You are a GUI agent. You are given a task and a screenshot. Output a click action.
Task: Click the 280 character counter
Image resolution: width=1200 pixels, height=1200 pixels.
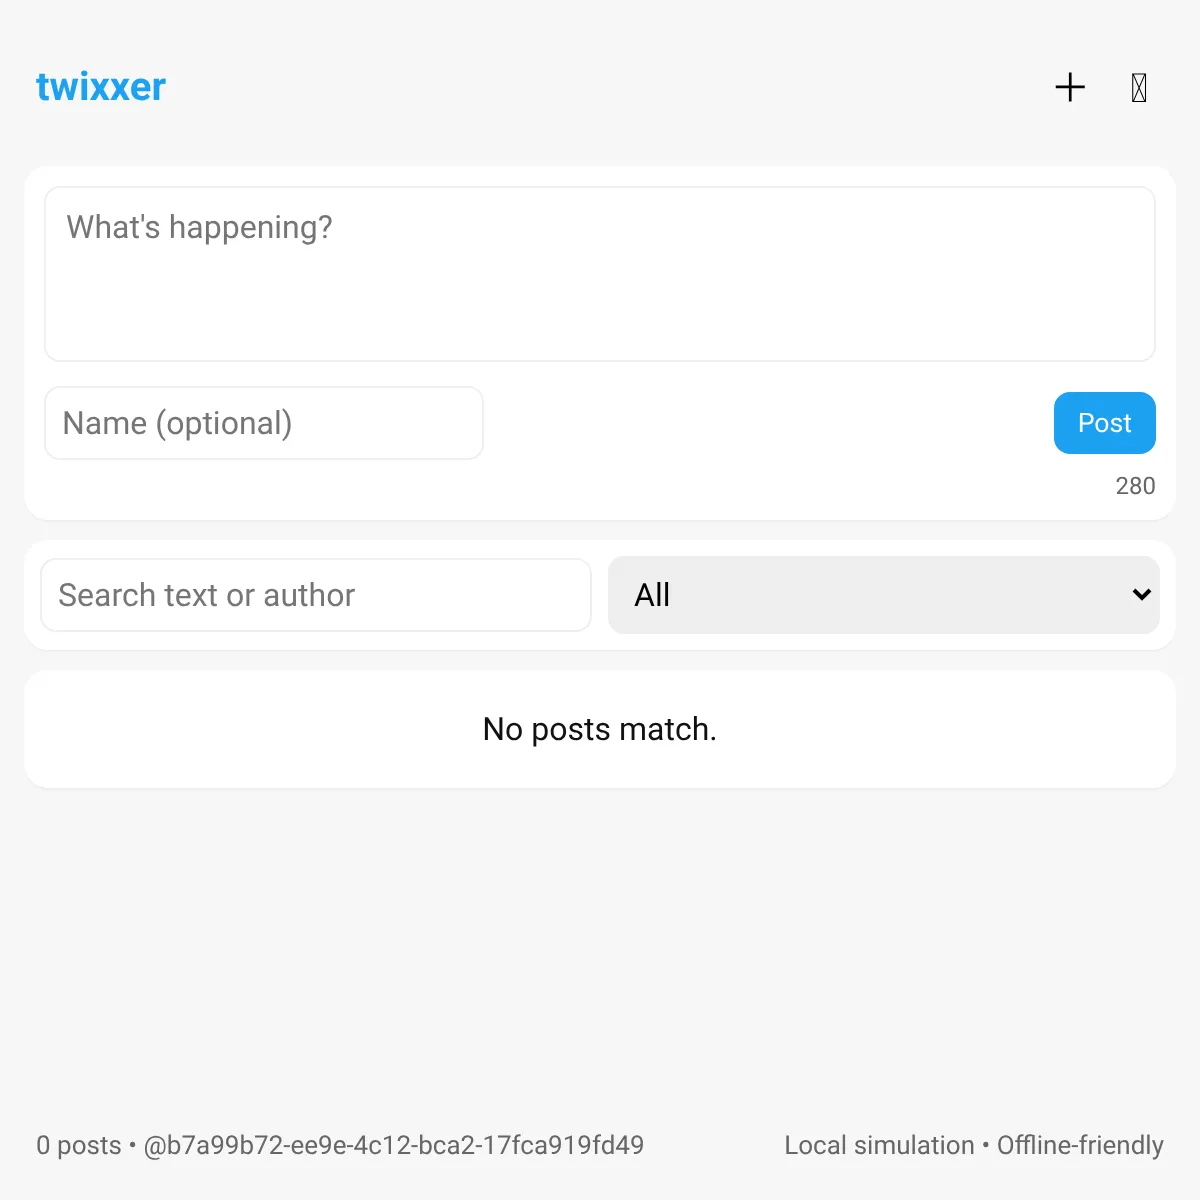pyautogui.click(x=1135, y=486)
